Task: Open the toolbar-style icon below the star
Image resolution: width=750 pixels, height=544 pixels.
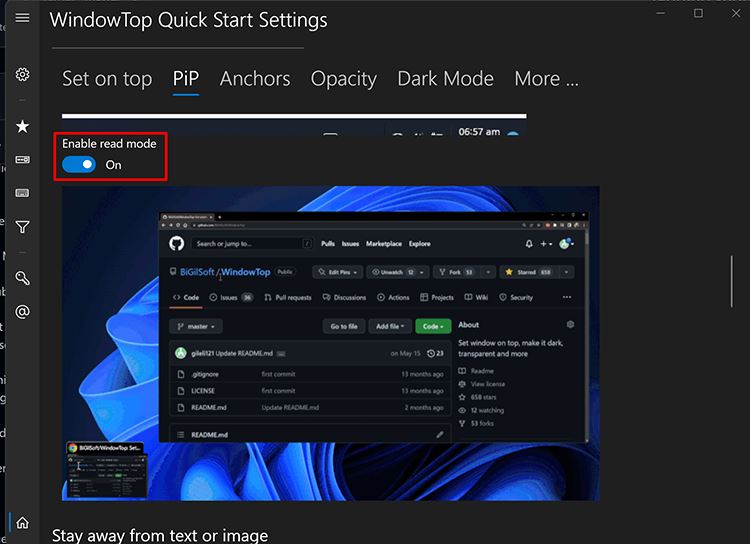Action: pyautogui.click(x=22, y=159)
